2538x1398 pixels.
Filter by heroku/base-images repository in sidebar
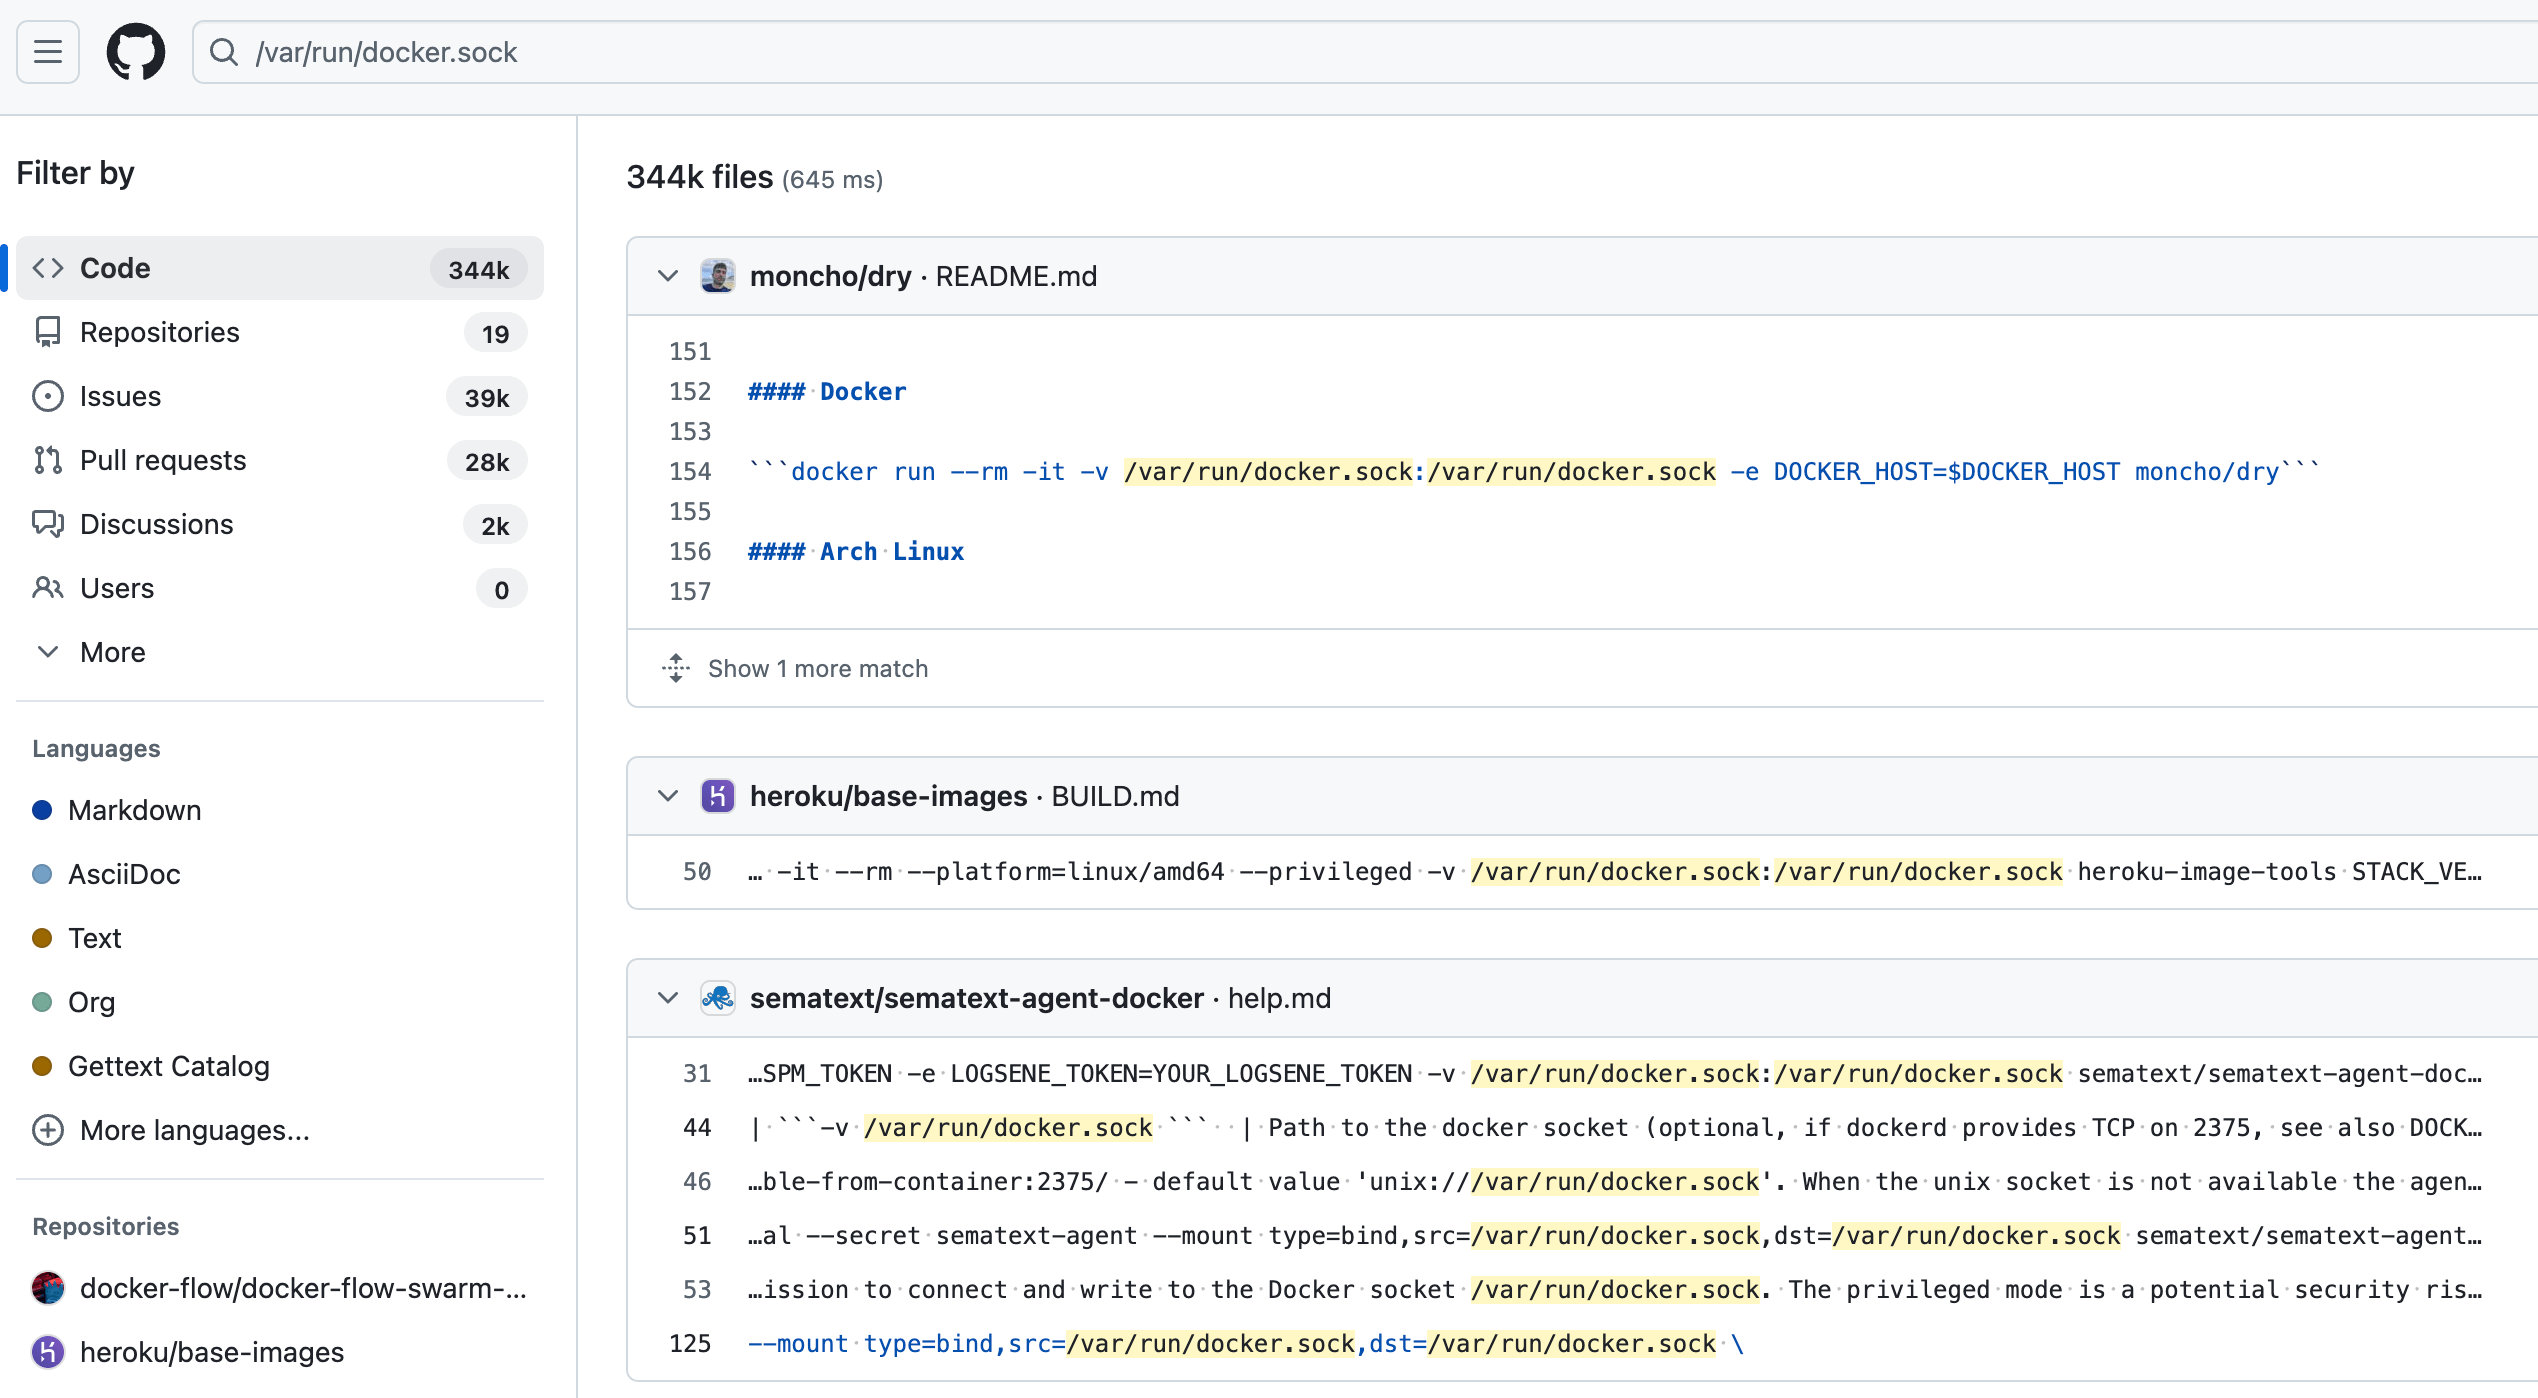pyautogui.click(x=280, y=1352)
